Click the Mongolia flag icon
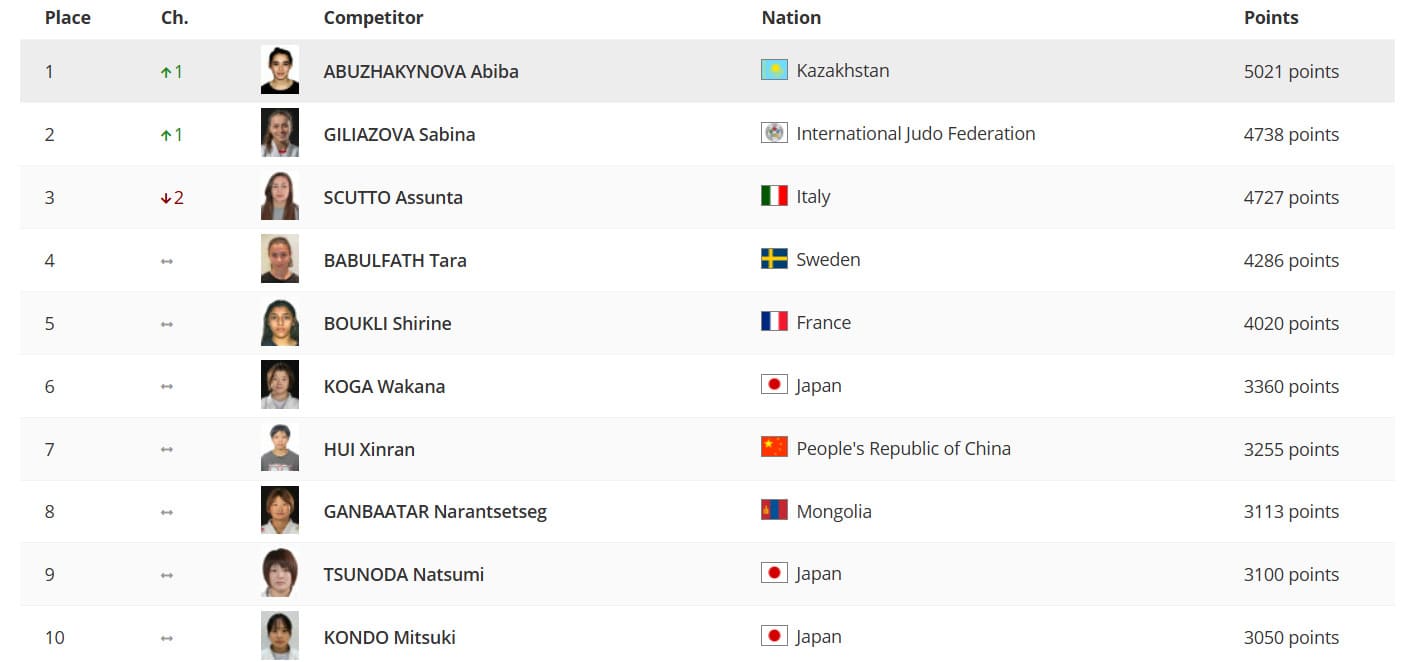 (x=774, y=511)
